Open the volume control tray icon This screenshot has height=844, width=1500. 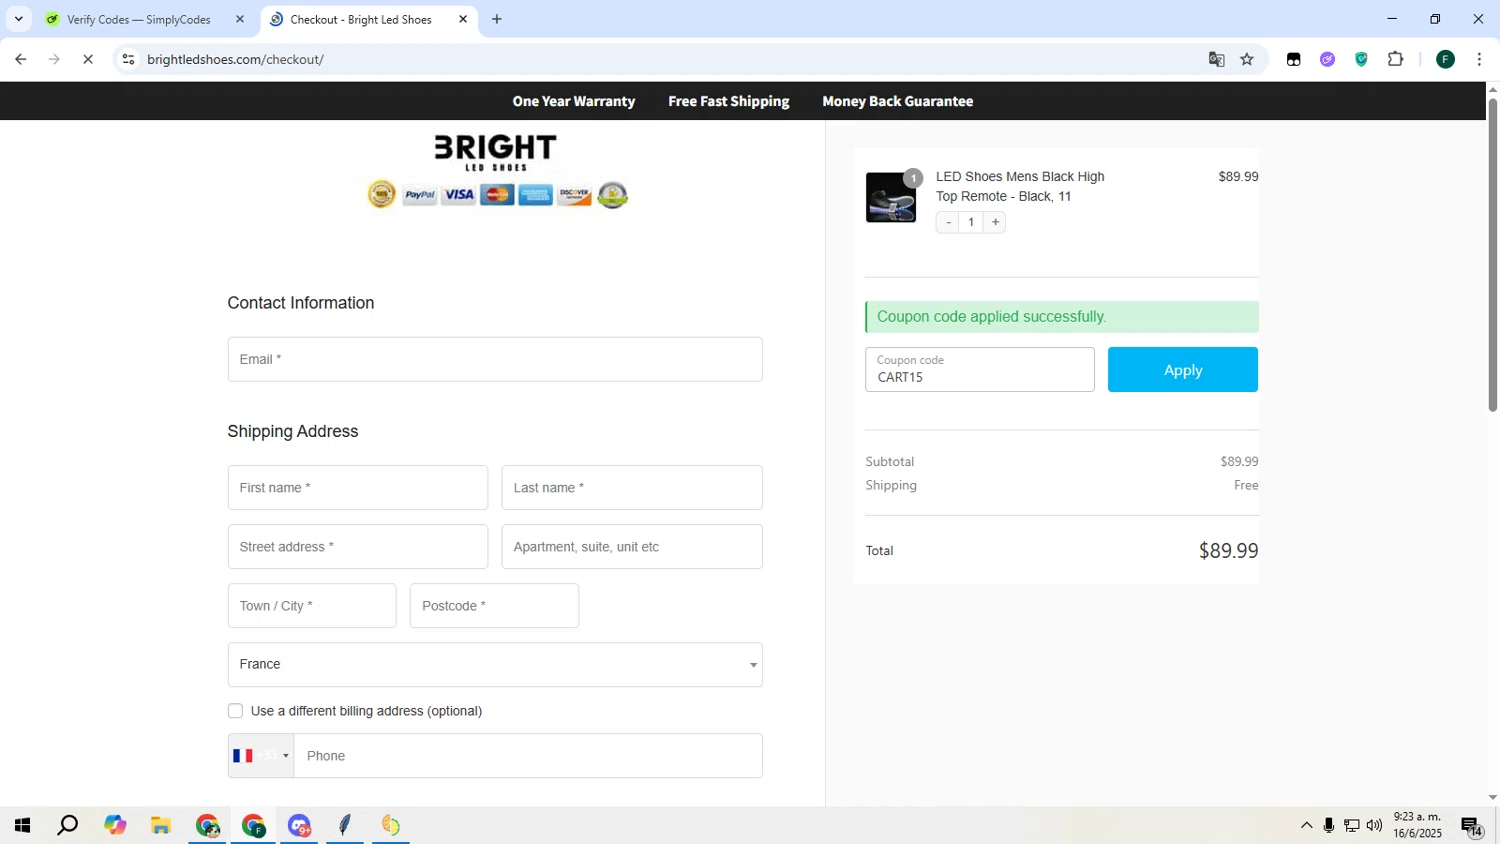[1374, 825]
